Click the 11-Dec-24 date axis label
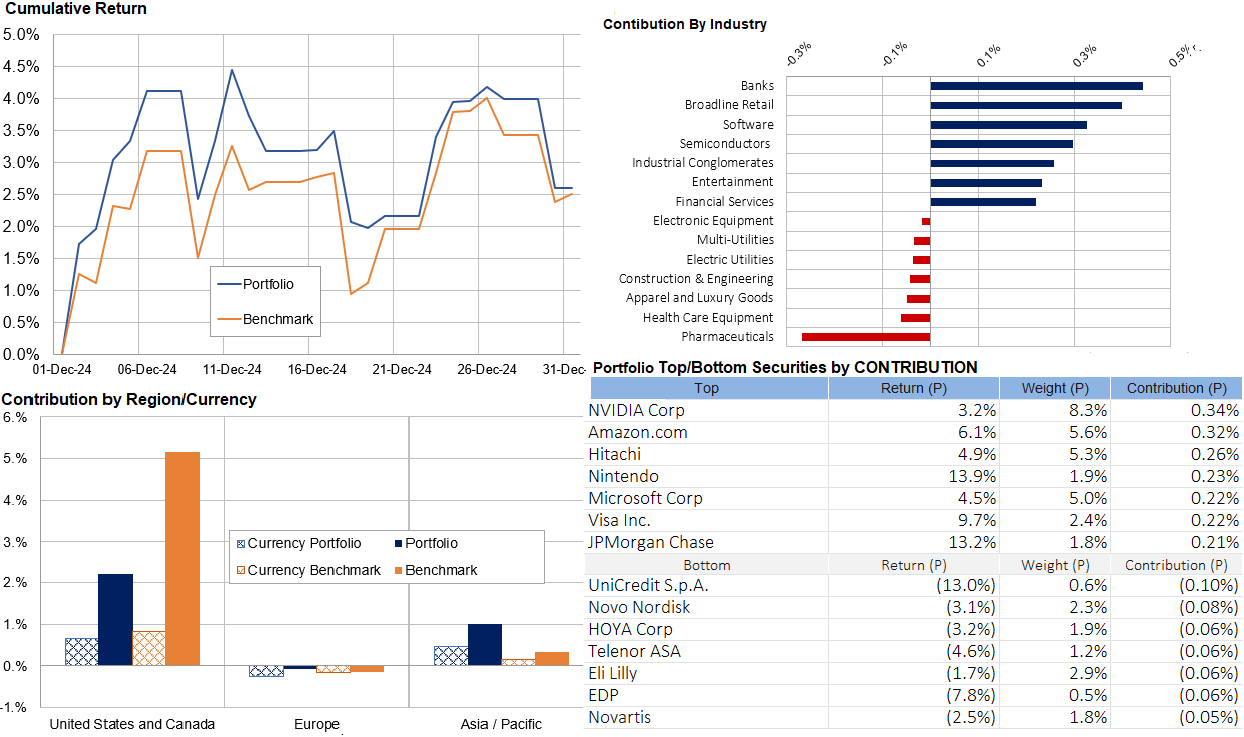Screen dimensions: 1244x737 [x=232, y=369]
